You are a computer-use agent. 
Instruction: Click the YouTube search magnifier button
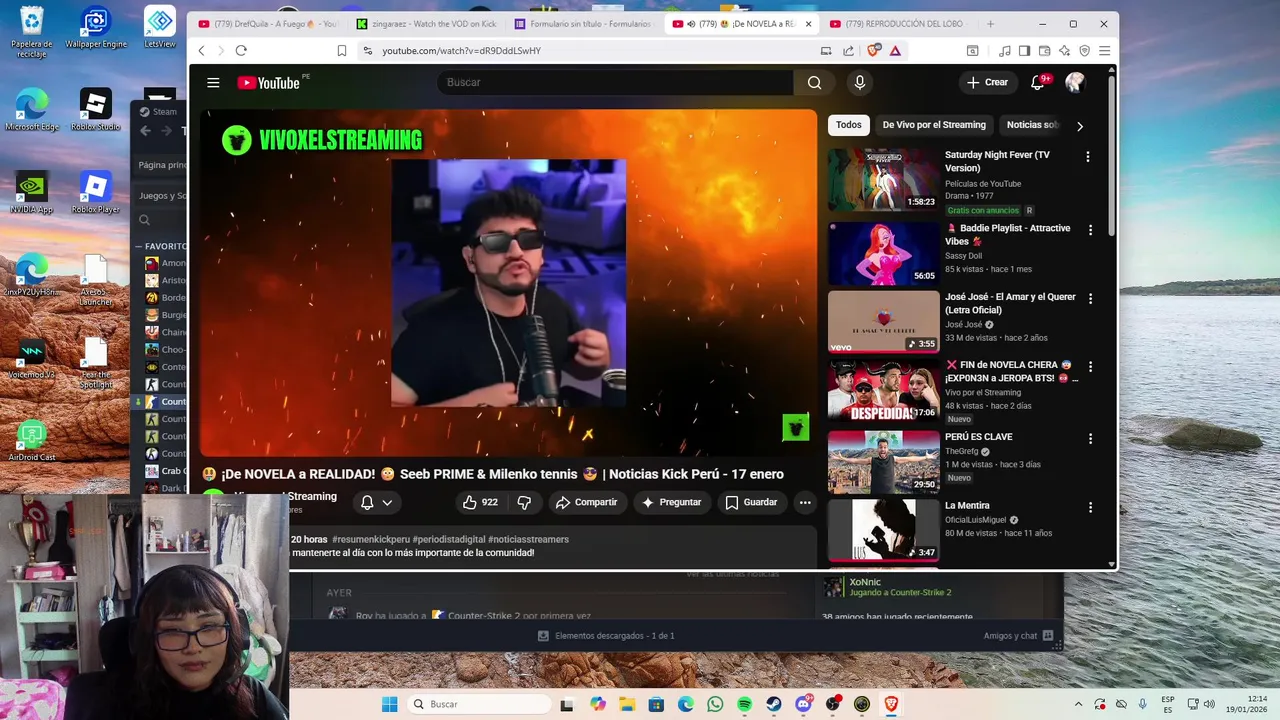pyautogui.click(x=814, y=83)
